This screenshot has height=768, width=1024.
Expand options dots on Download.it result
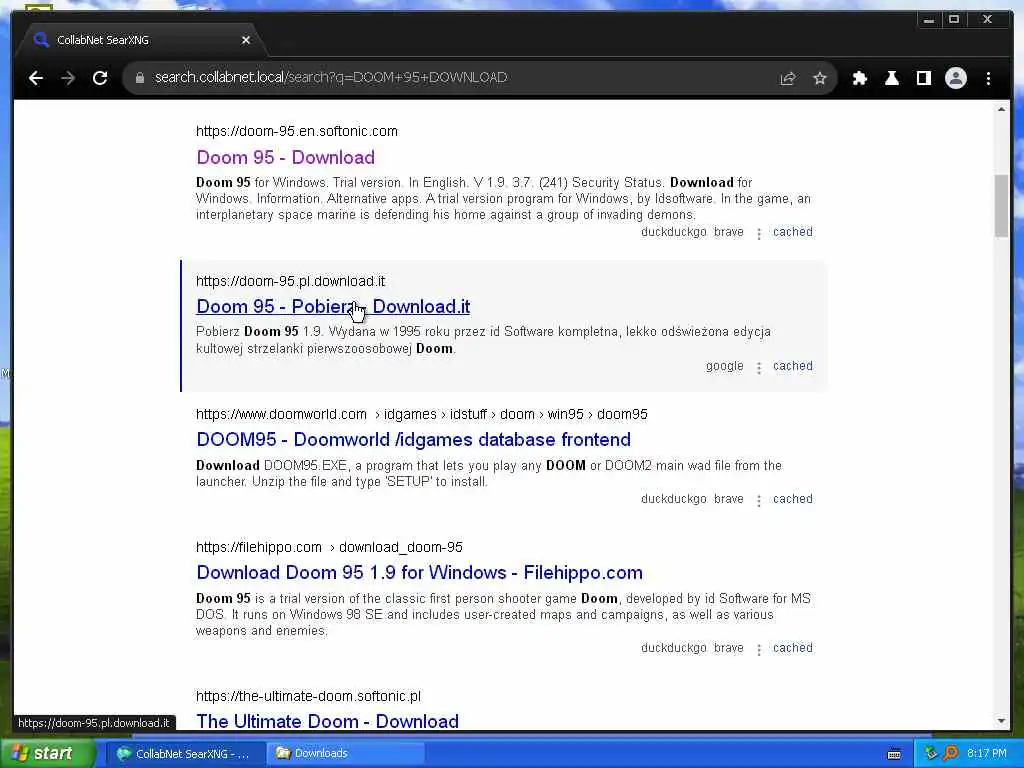(759, 368)
